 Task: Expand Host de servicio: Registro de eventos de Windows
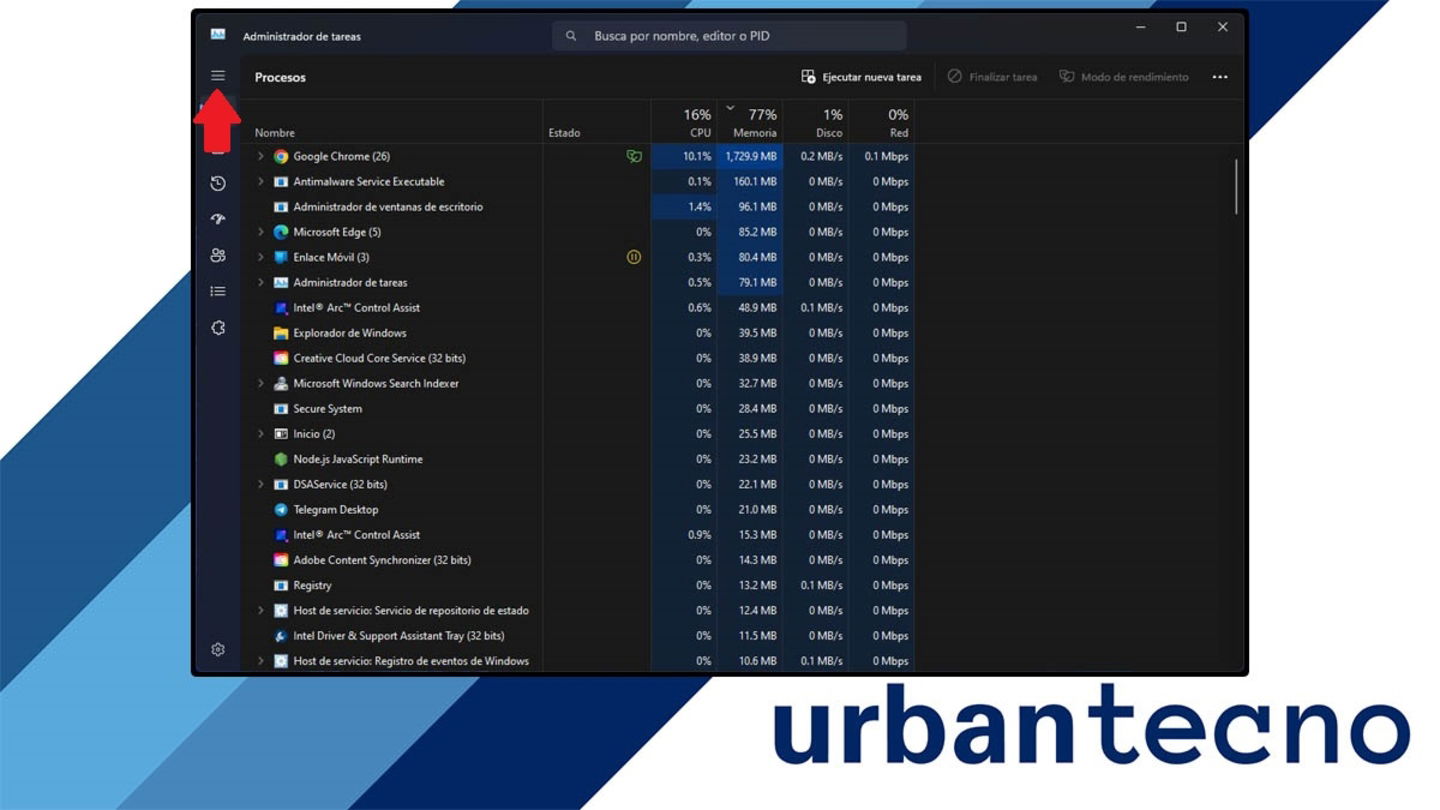point(260,661)
